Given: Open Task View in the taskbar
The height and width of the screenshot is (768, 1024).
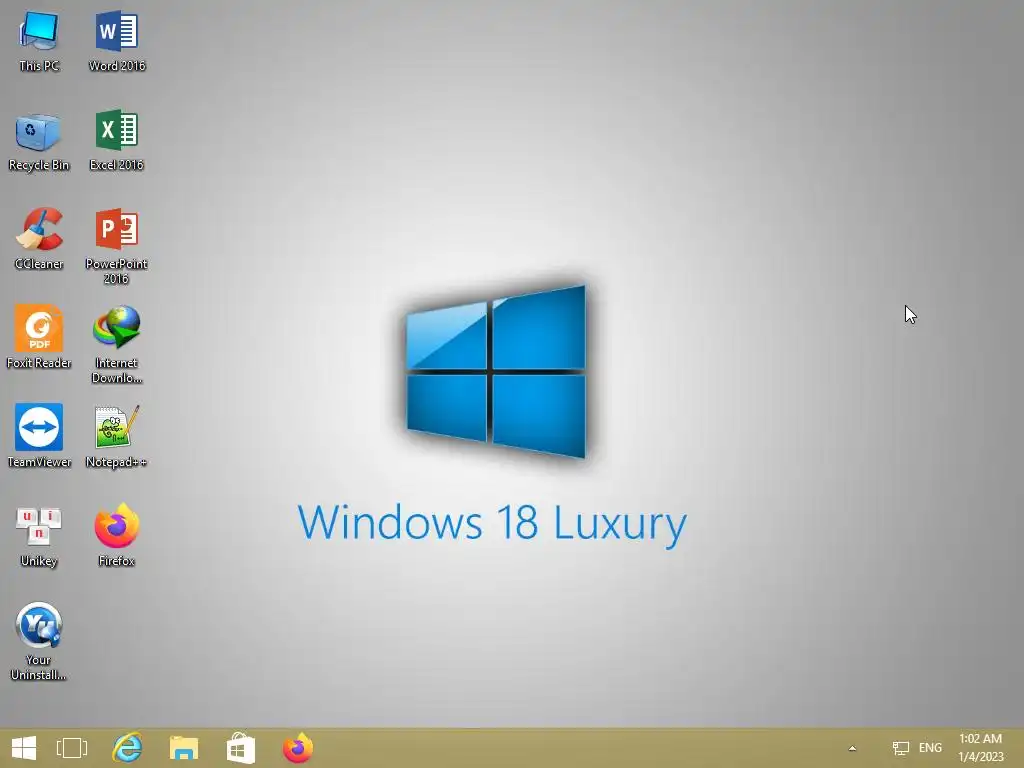Looking at the screenshot, I should pos(72,748).
